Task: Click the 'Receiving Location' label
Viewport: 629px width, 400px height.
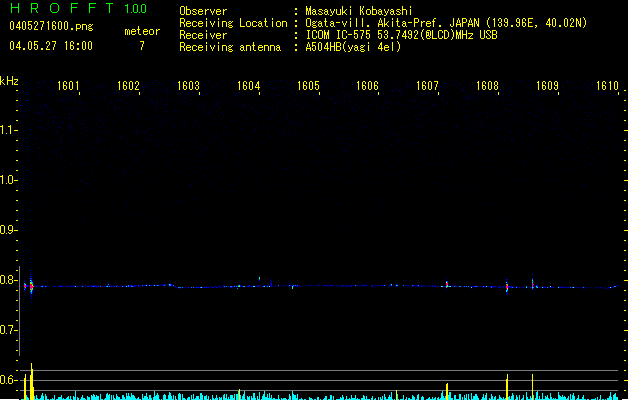Action: (233, 23)
